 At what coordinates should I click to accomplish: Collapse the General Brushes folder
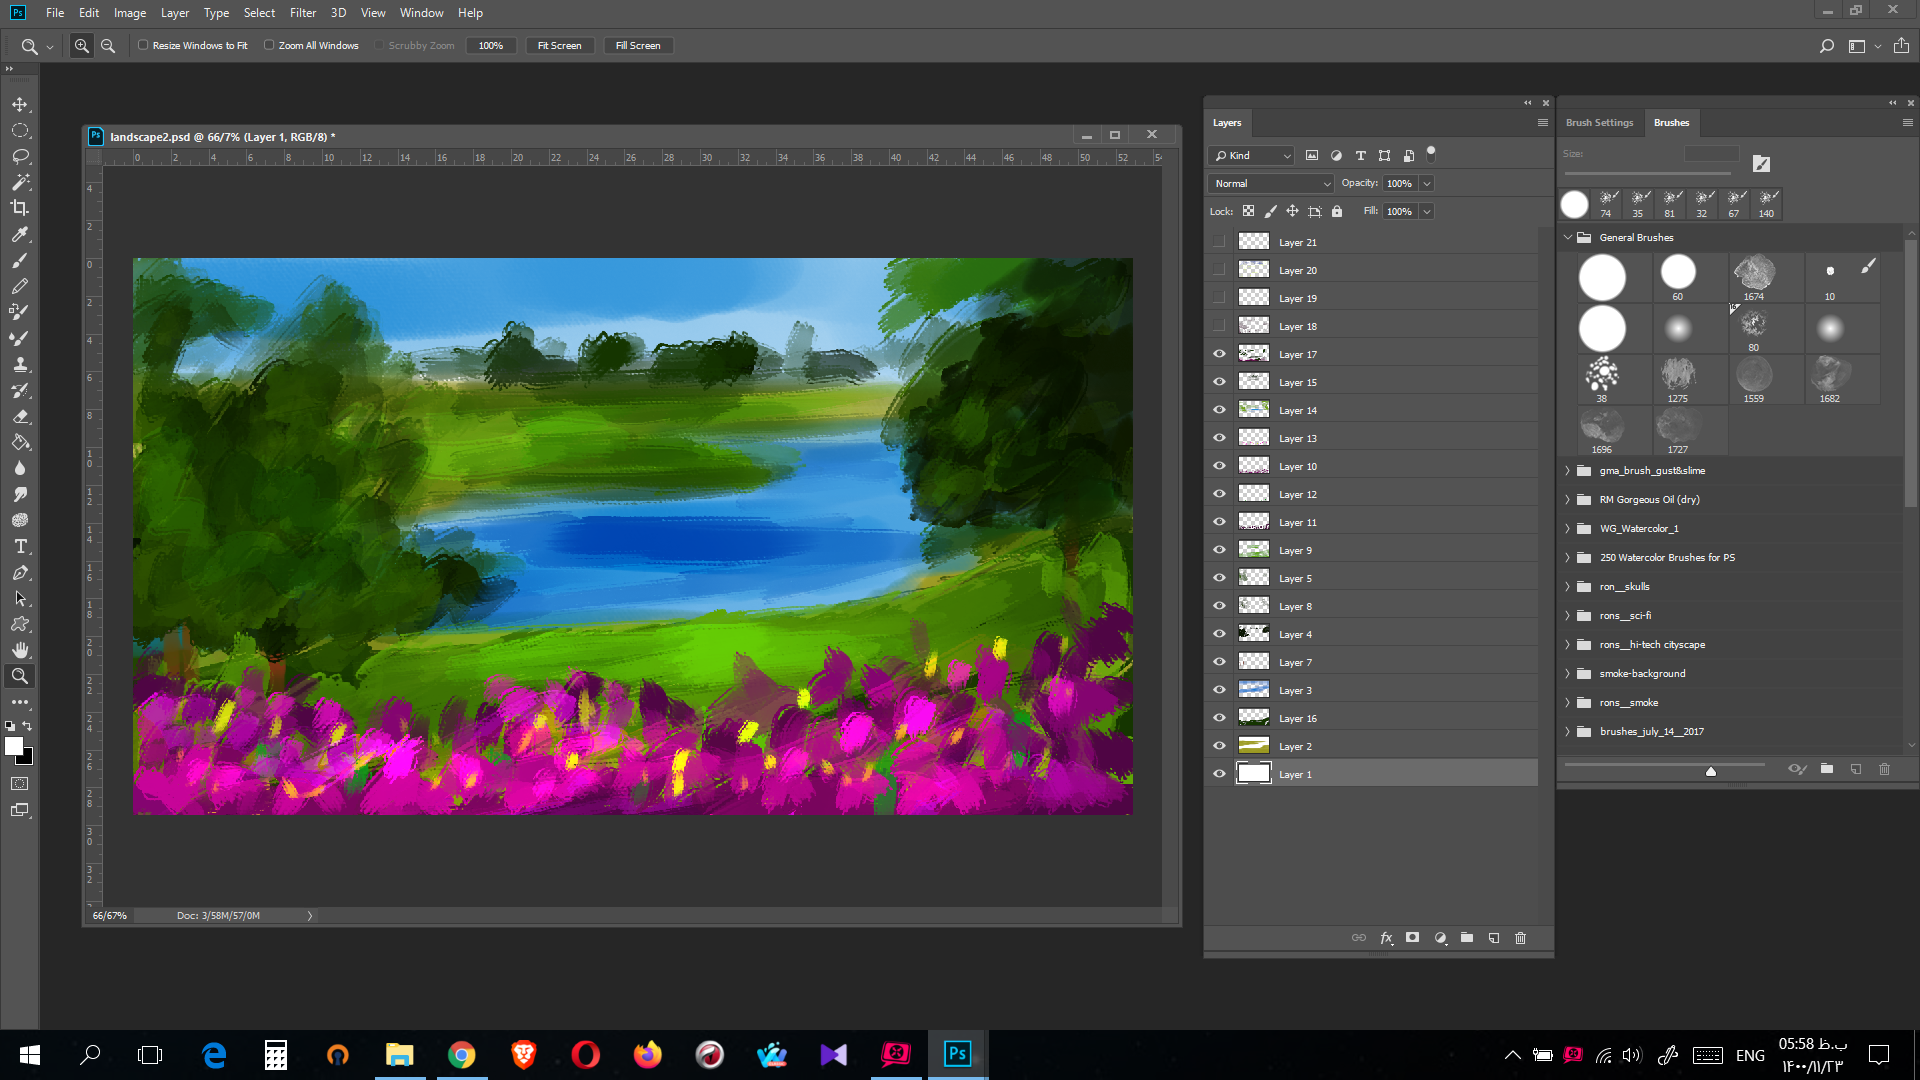[1568, 238]
